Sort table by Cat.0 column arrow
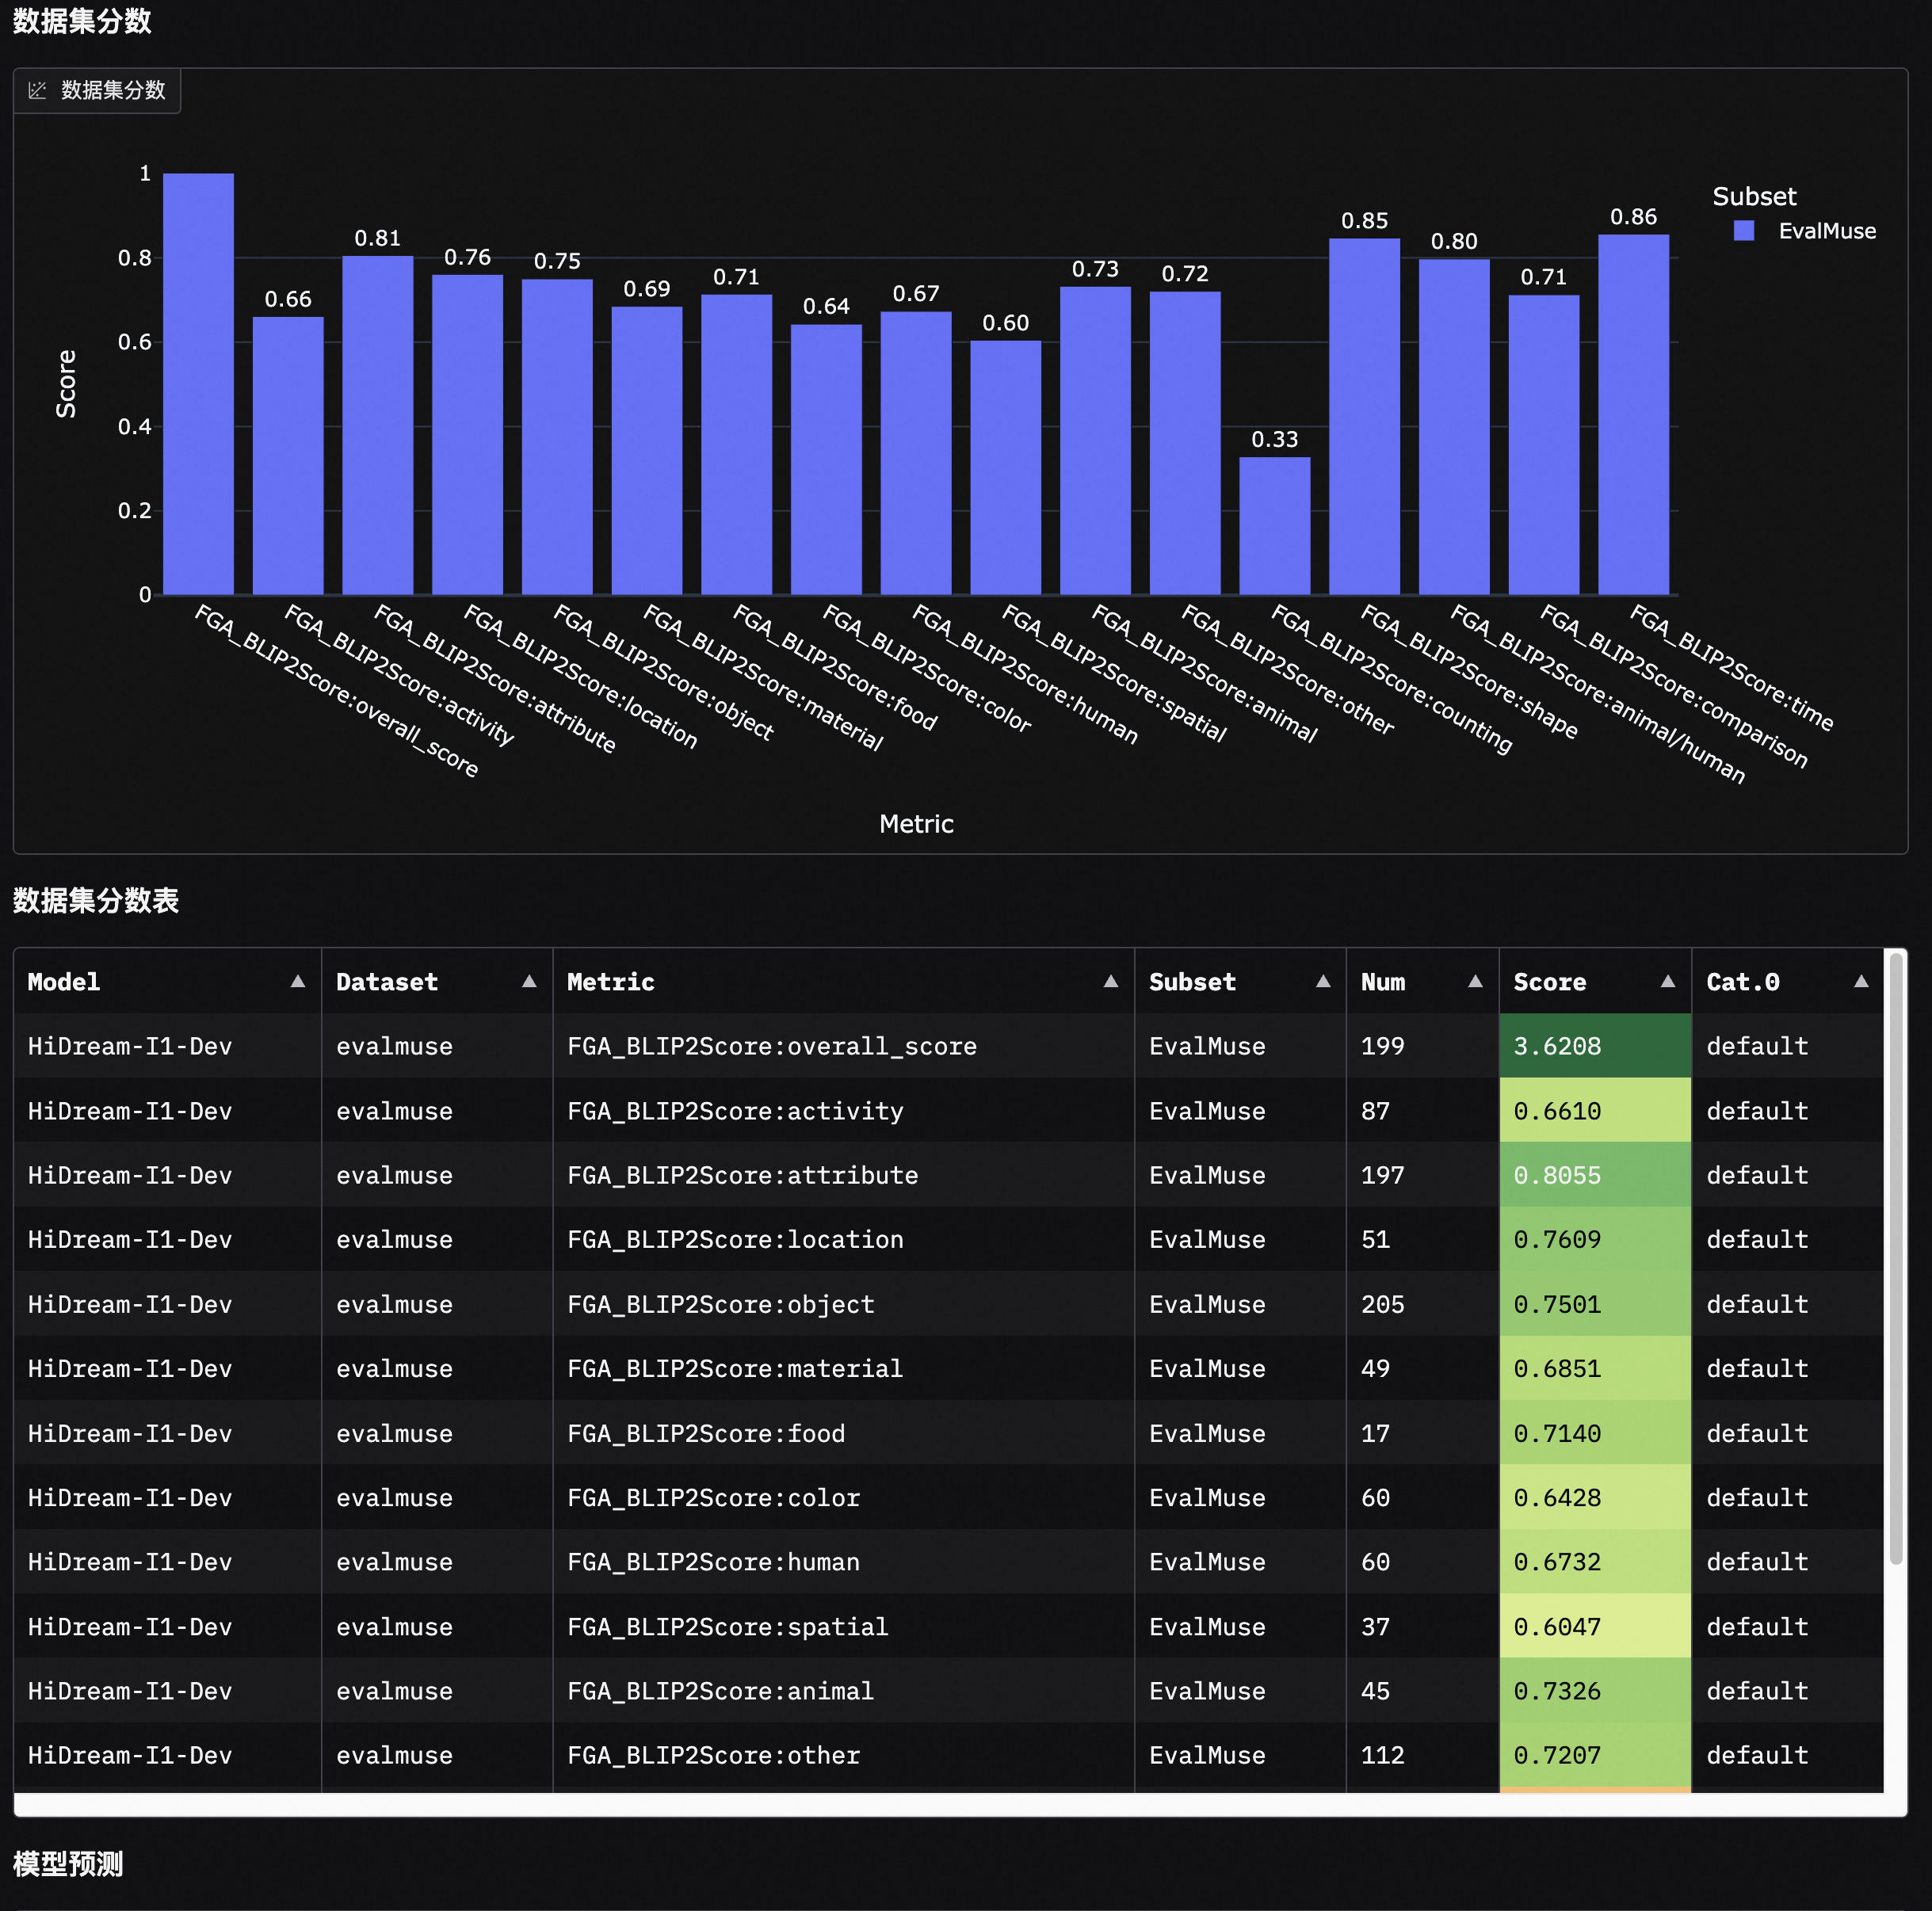 click(x=1860, y=981)
